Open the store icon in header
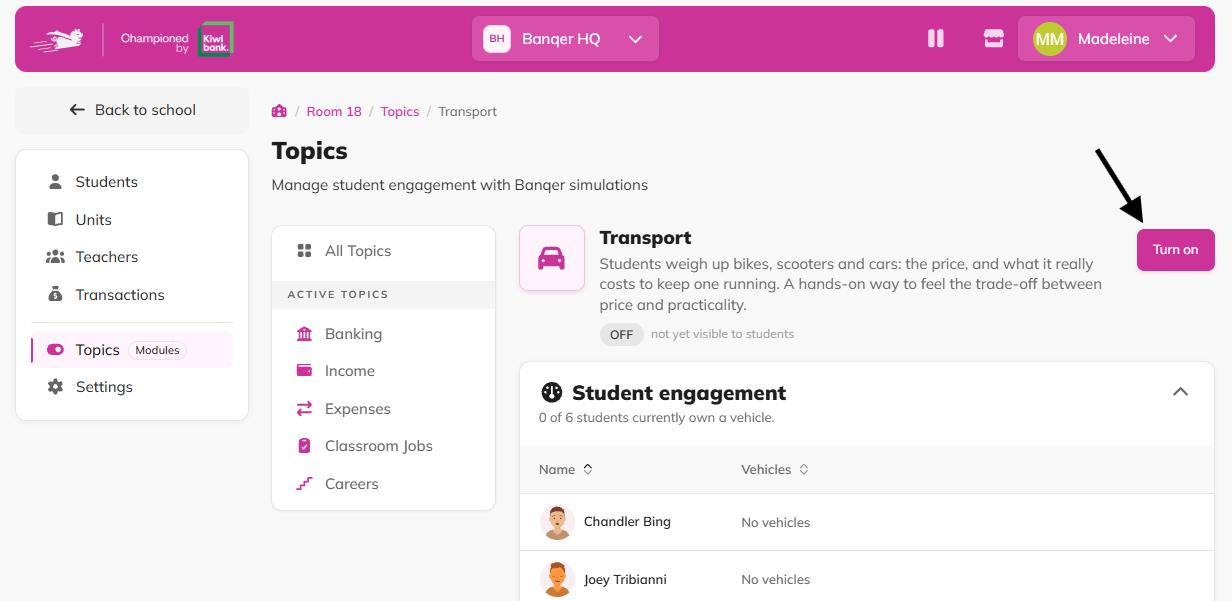 tap(993, 39)
